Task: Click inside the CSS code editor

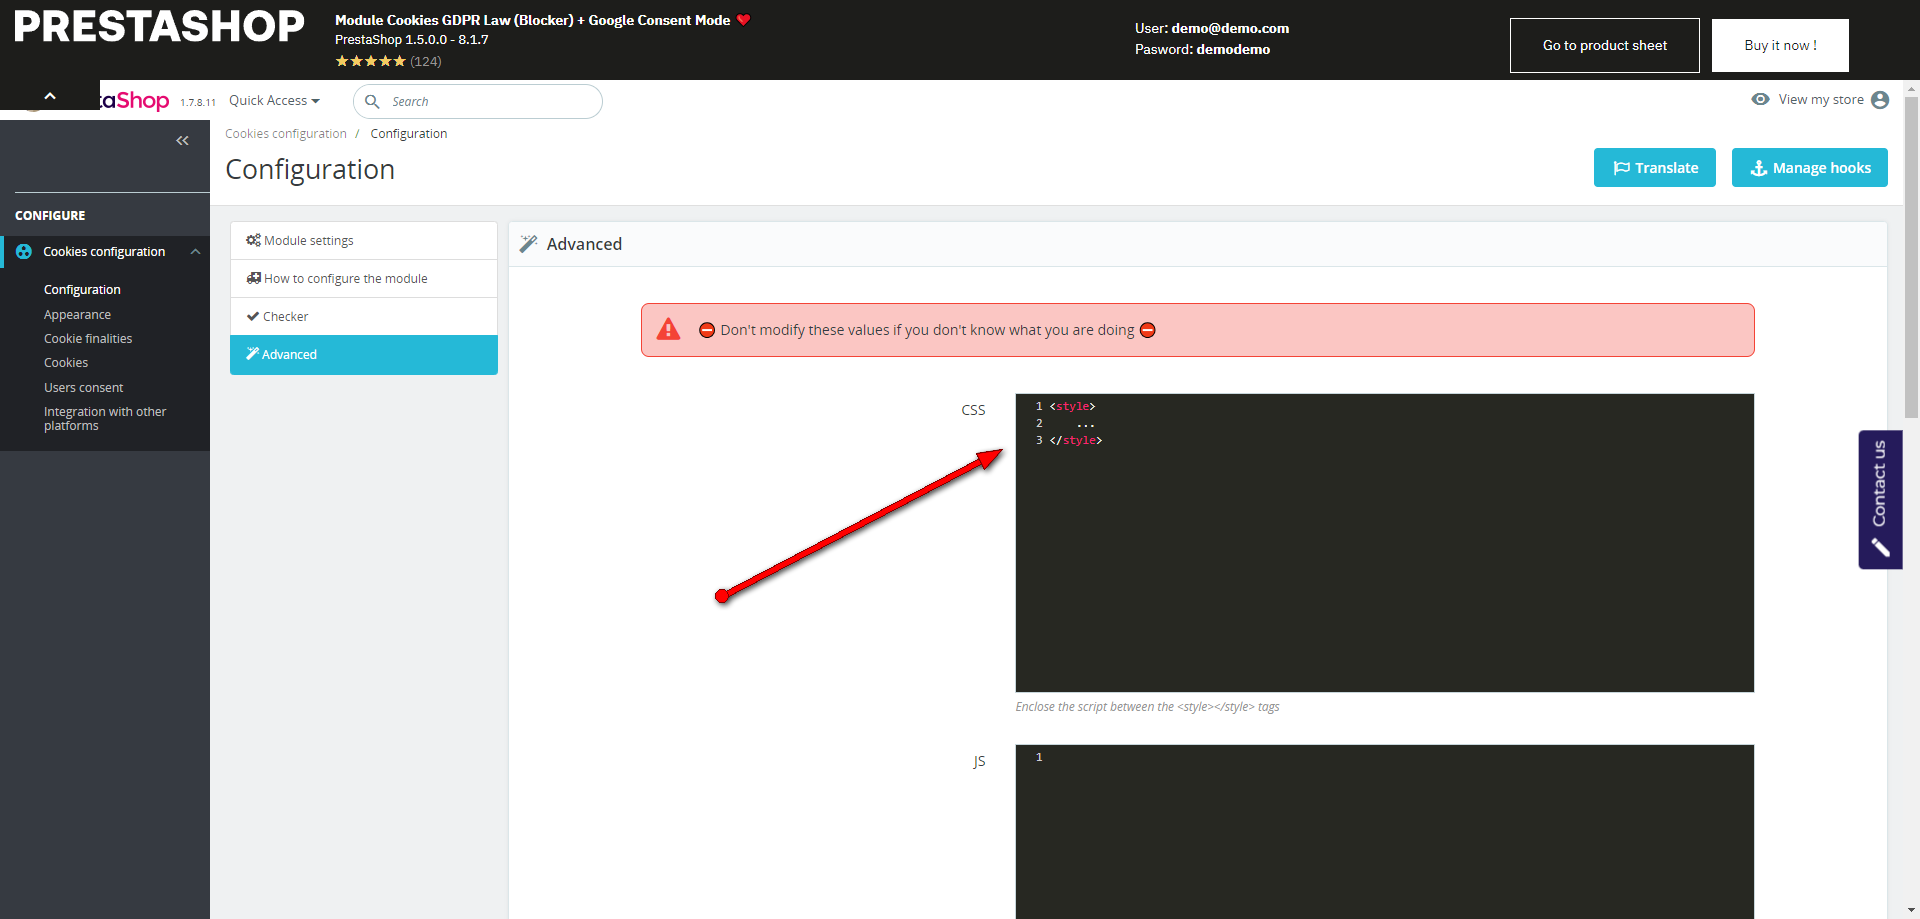Action: tap(1385, 543)
